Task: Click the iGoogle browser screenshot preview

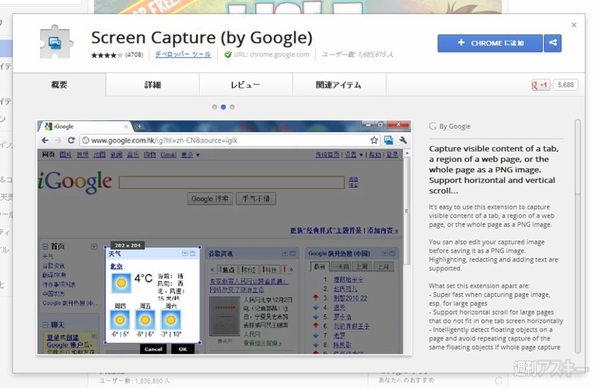Action: pyautogui.click(x=224, y=237)
